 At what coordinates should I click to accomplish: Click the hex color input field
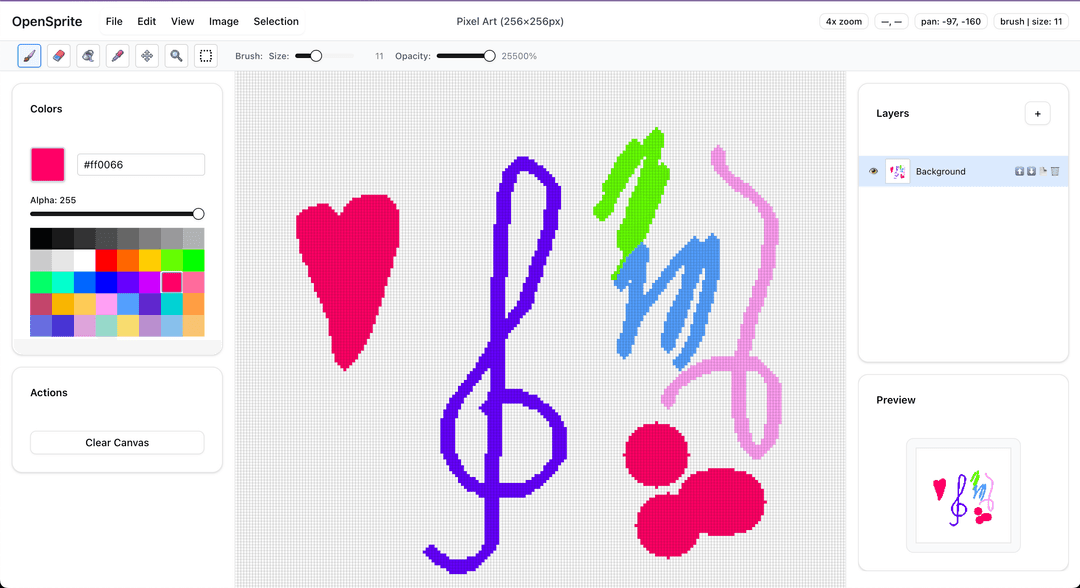pos(141,165)
